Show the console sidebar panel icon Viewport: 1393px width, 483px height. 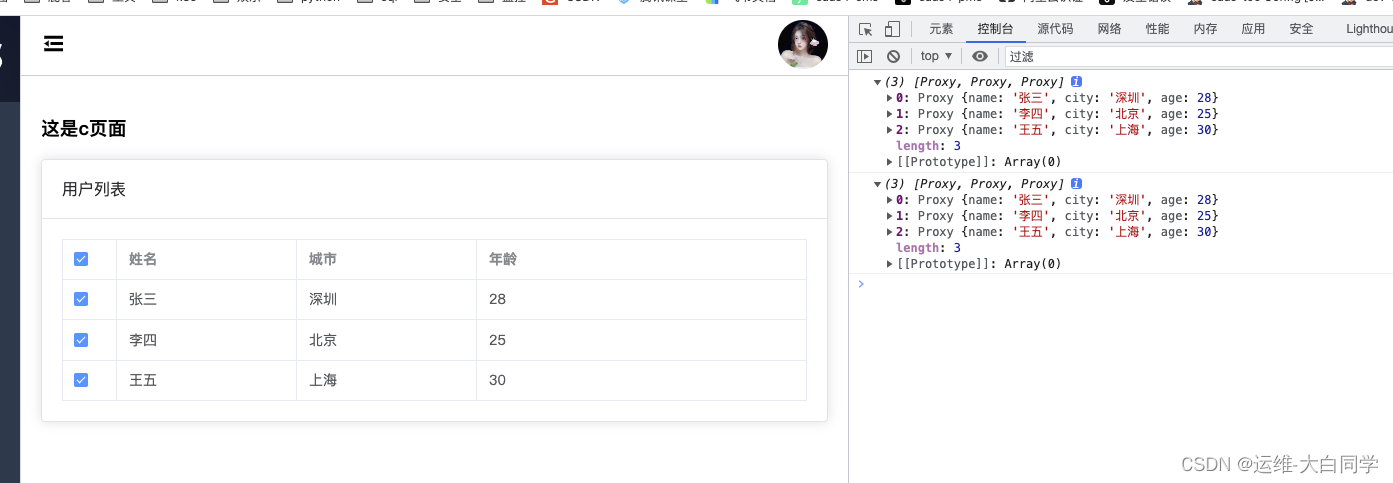865,56
